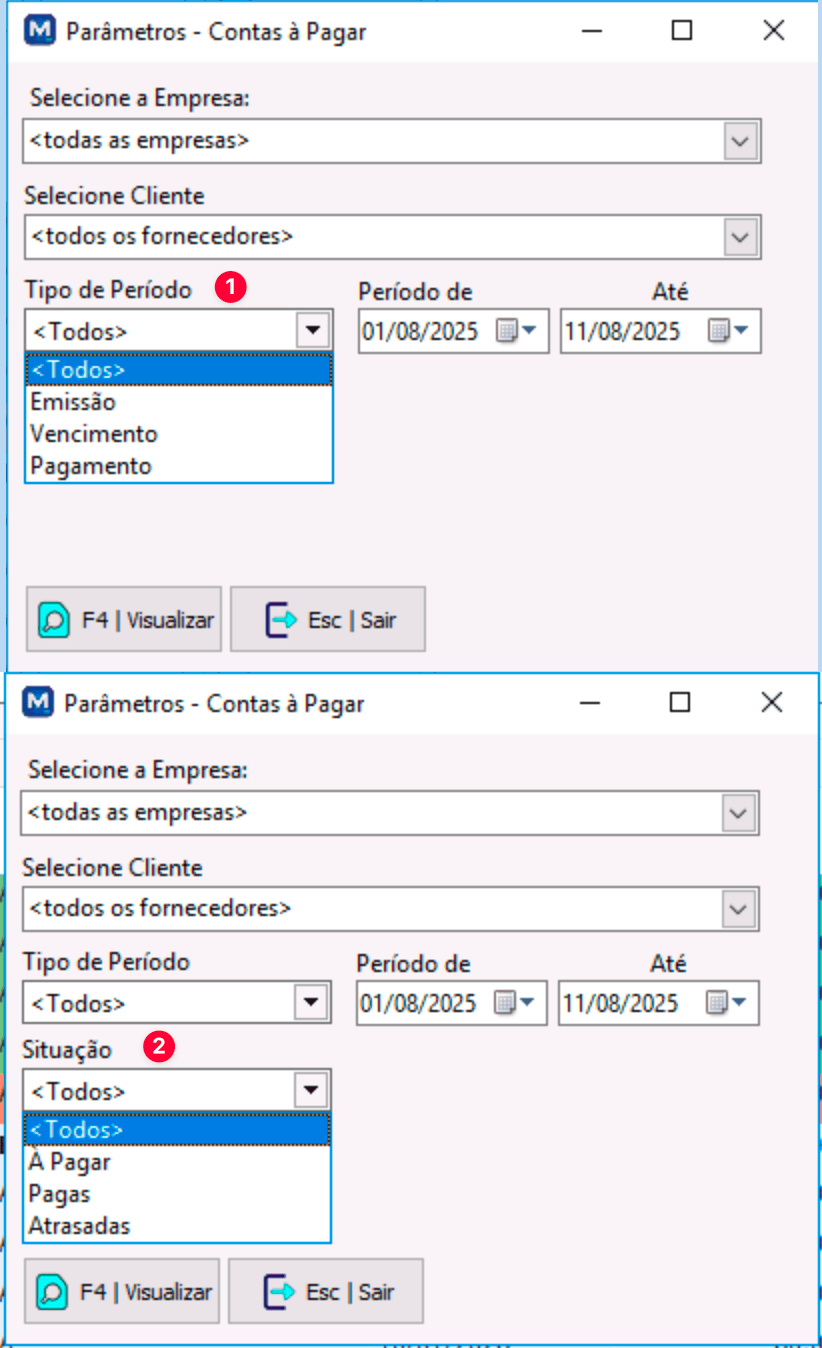822x1348 pixels.
Task: Click the M app logo in the bottom title bar
Action: pos(38,703)
